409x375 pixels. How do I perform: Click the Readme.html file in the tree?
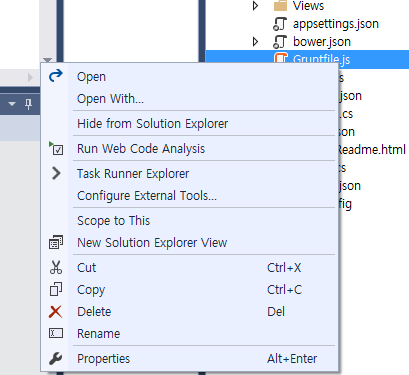372,149
